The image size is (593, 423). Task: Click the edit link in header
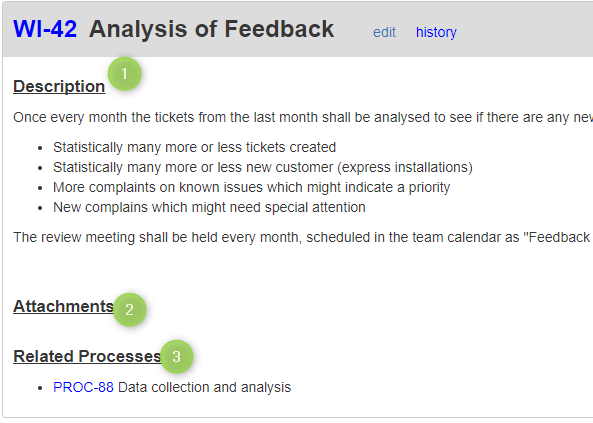pyautogui.click(x=384, y=32)
